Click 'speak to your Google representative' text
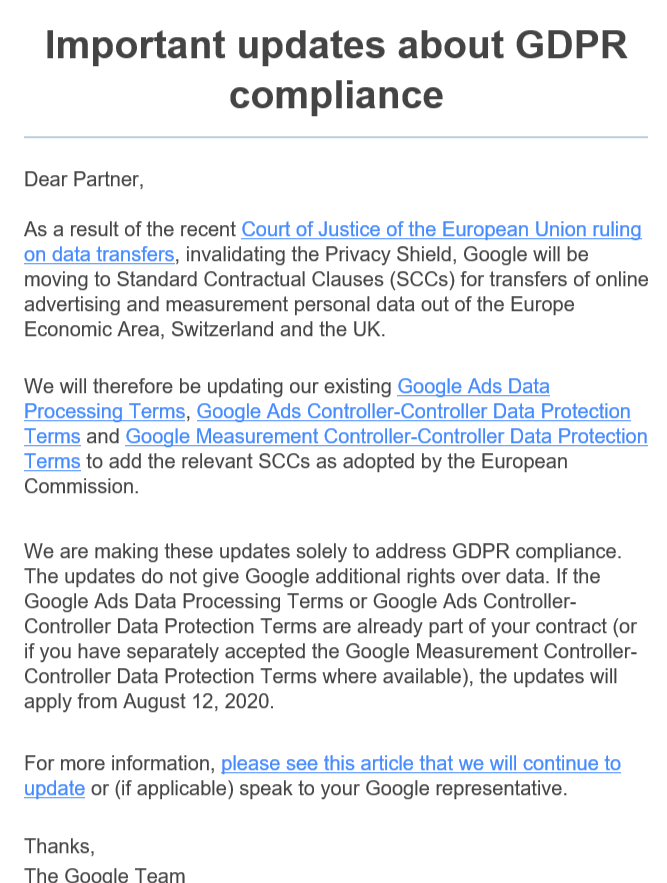667x883 pixels. 402,788
